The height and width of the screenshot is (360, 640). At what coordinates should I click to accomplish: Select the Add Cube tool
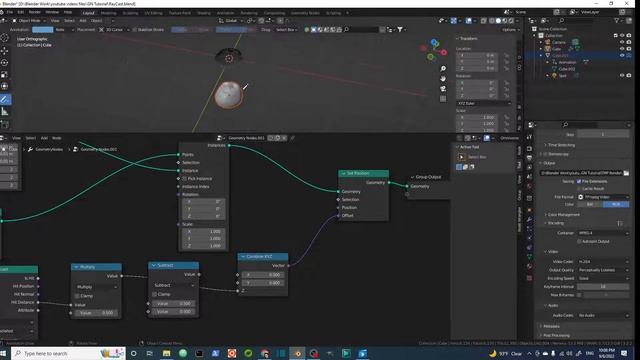pos(4,124)
